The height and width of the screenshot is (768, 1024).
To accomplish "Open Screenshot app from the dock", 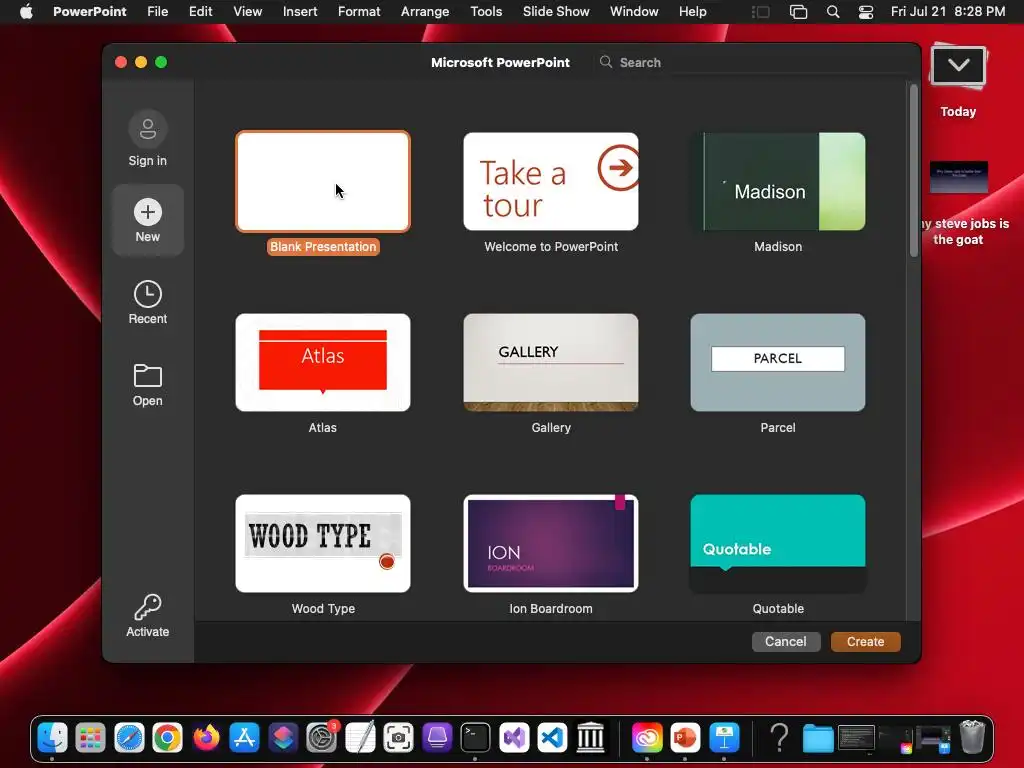I will [x=398, y=738].
